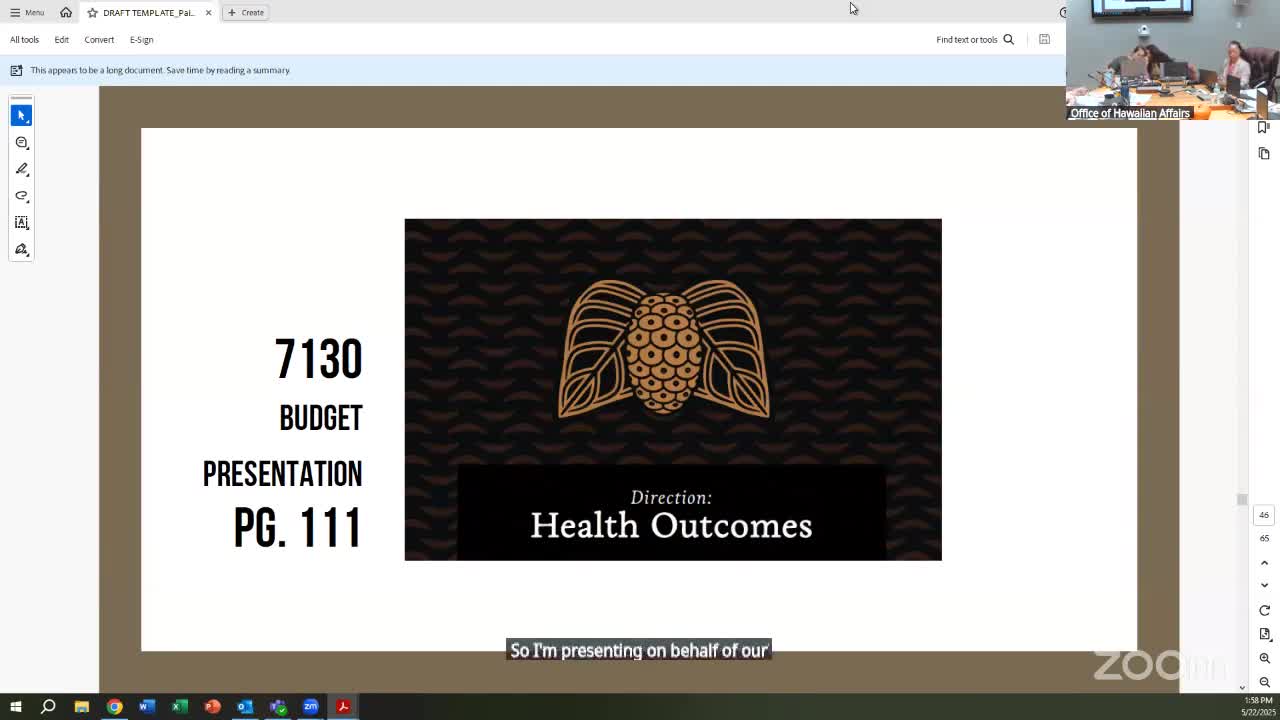The image size is (1280, 720).
Task: Open Windows taskbar search
Action: [48, 707]
